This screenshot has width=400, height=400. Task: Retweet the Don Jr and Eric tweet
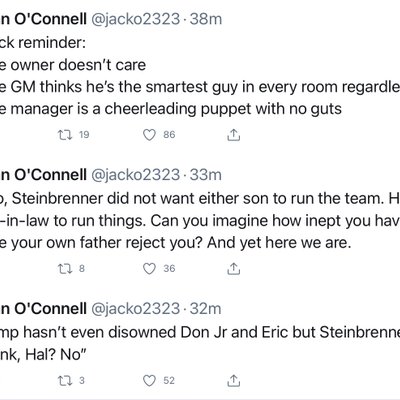[x=65, y=381]
